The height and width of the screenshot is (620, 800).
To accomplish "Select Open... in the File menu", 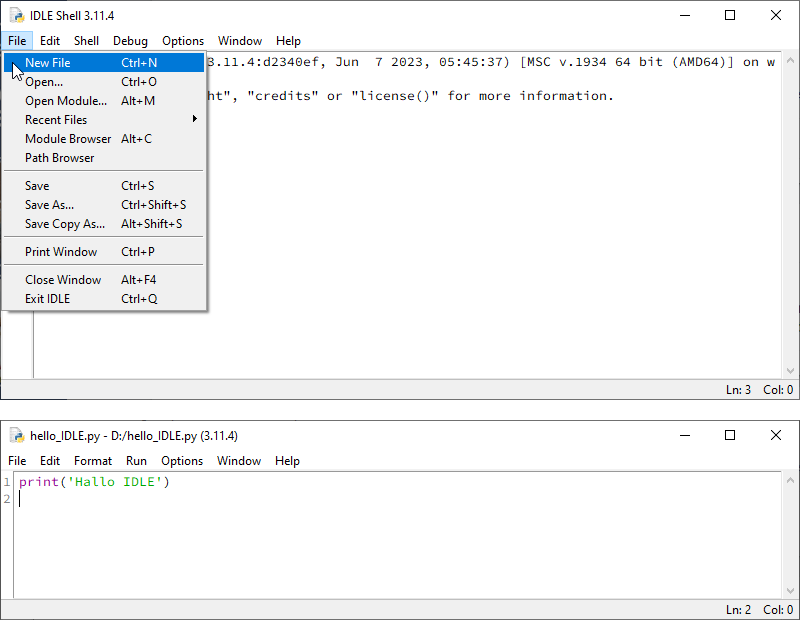I will tap(104, 82).
